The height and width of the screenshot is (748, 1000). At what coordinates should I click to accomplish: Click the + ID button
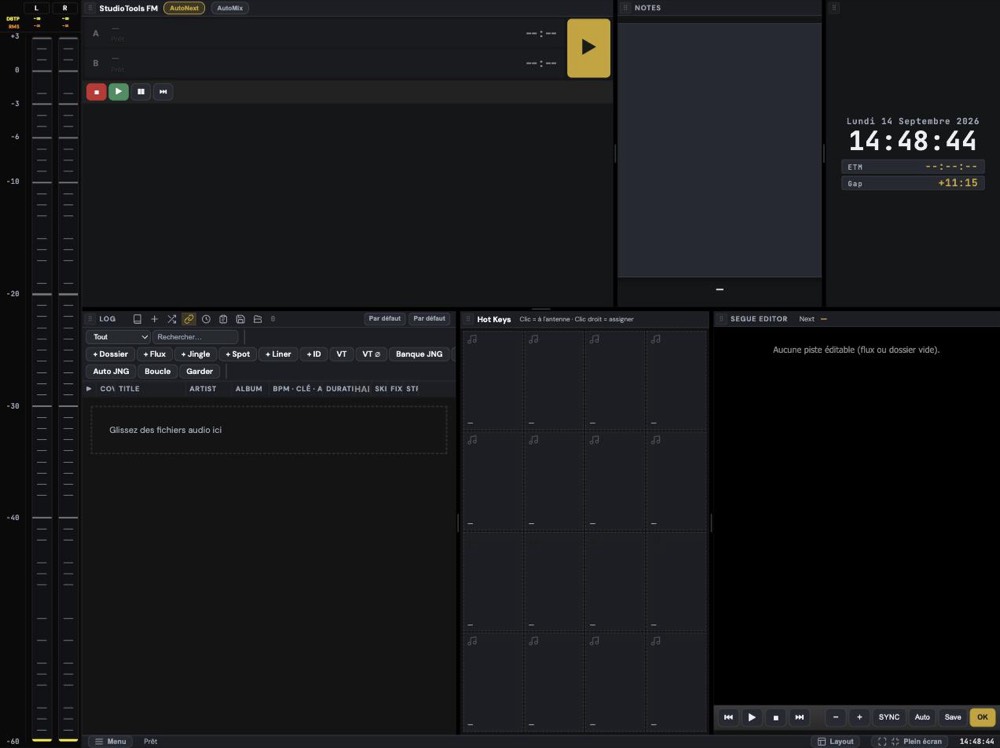click(314, 354)
